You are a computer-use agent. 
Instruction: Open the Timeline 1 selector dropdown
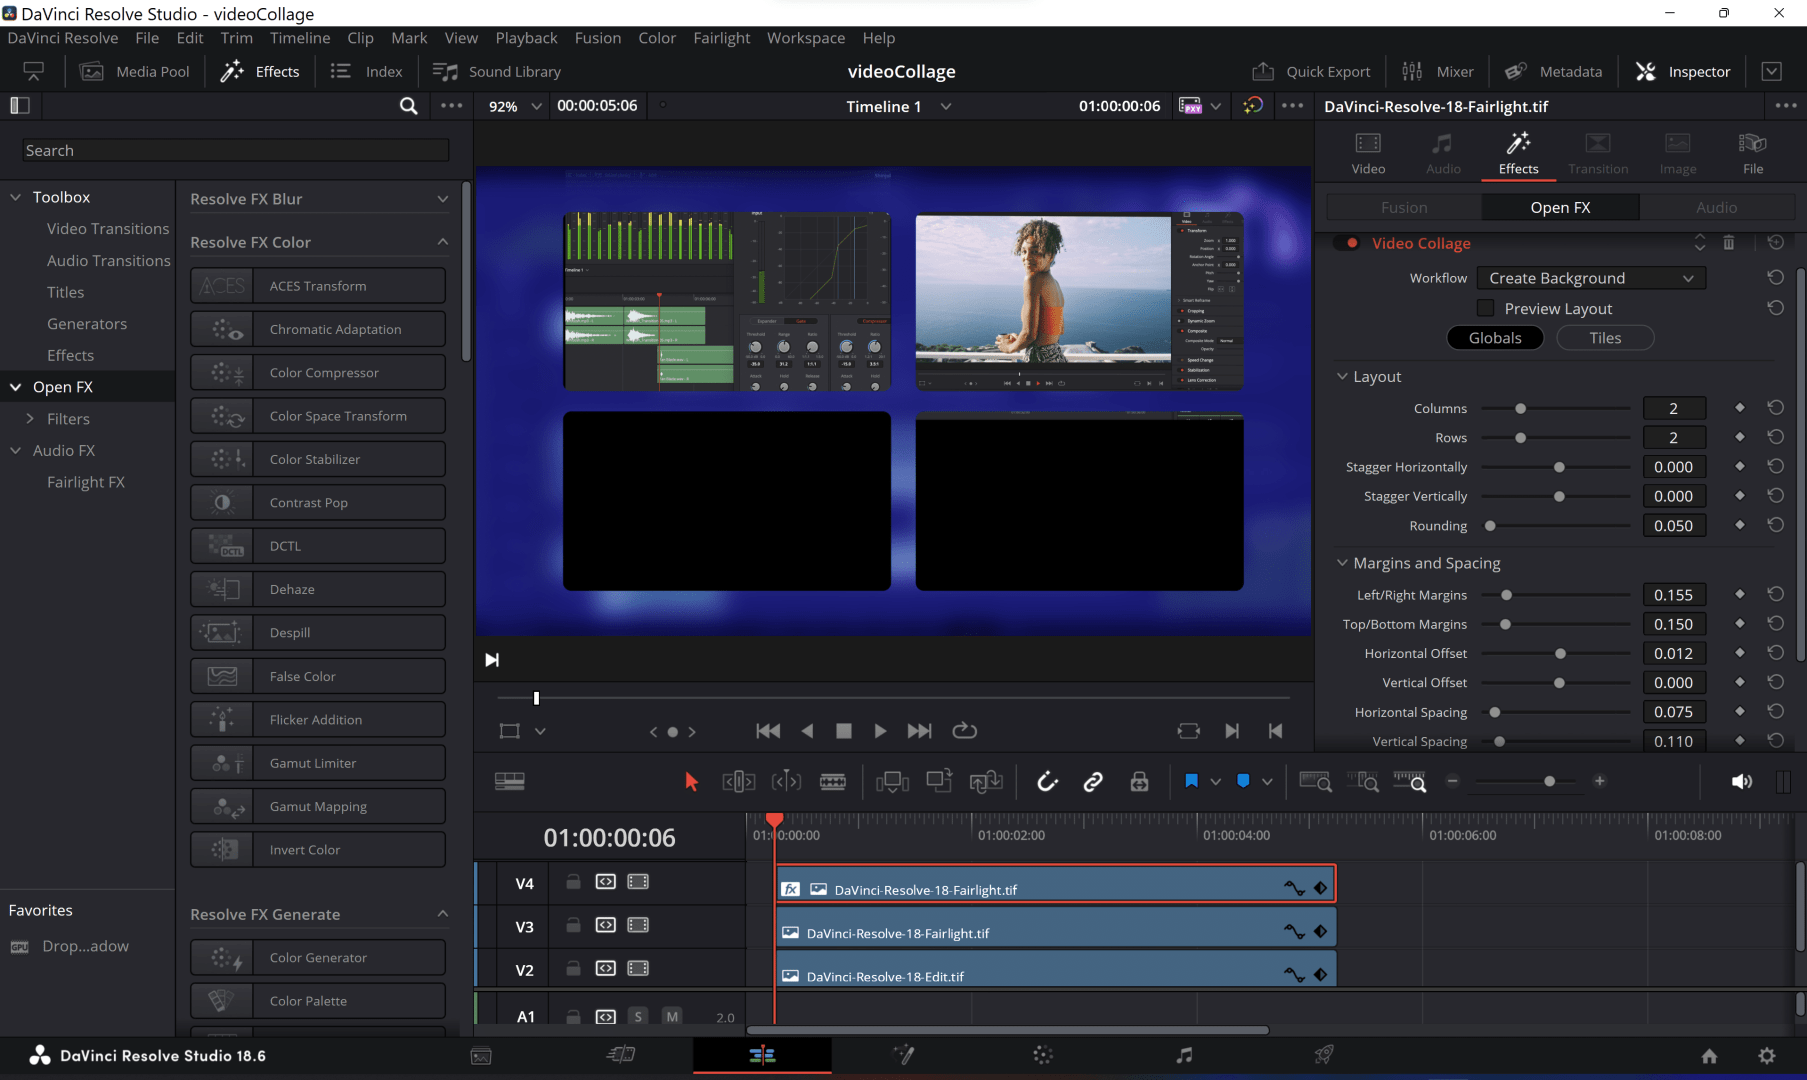946,106
